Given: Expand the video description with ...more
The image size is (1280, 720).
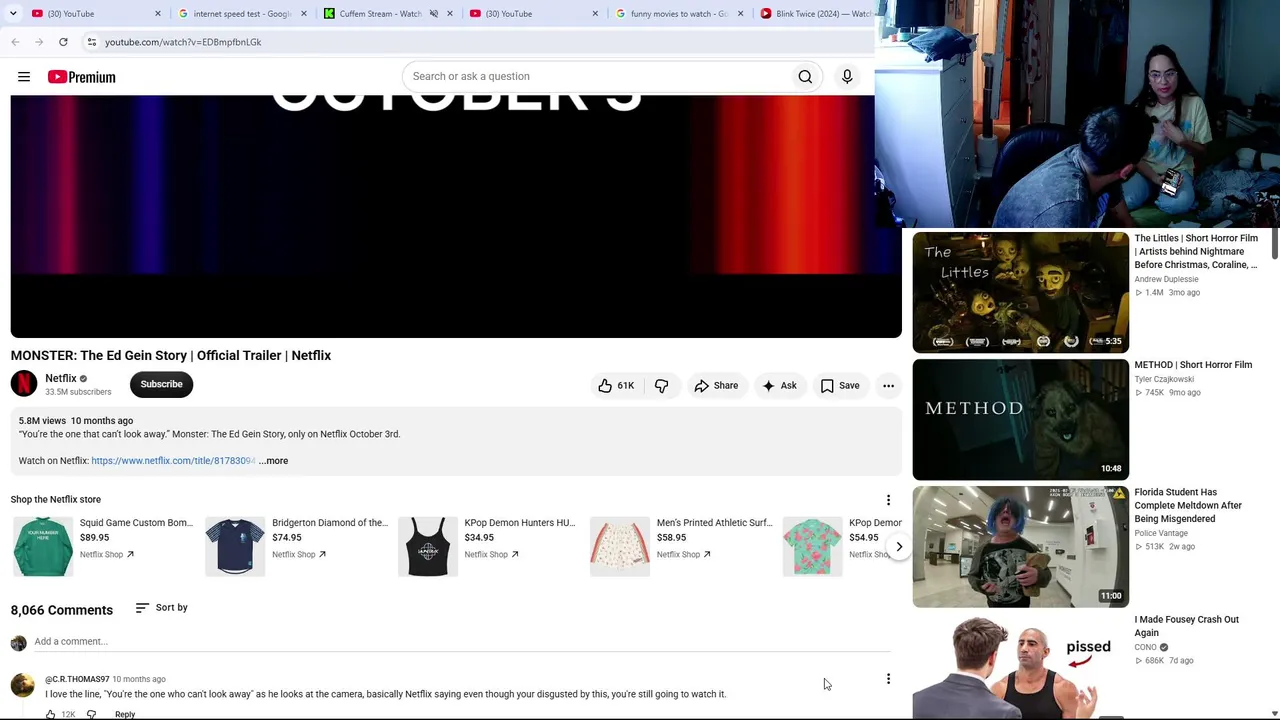Looking at the screenshot, I should [x=273, y=461].
